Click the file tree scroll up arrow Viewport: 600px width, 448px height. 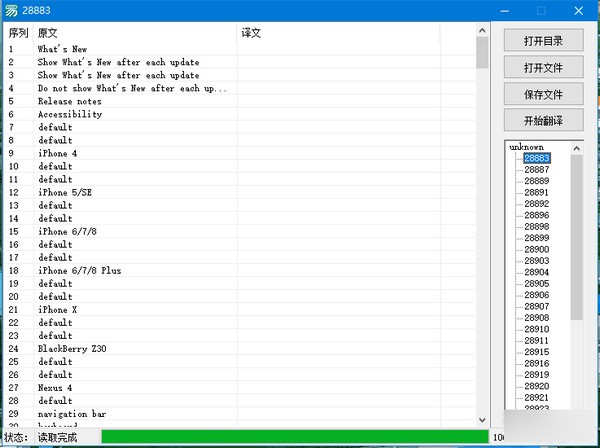pos(577,148)
